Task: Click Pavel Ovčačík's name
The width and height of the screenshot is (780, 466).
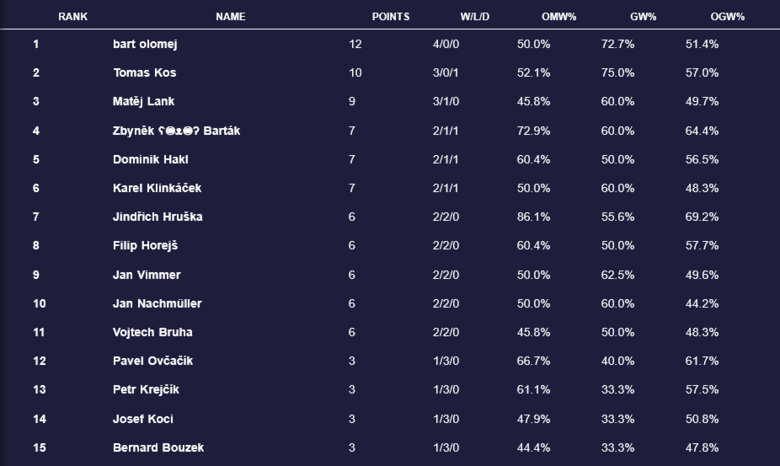Action: (153, 361)
